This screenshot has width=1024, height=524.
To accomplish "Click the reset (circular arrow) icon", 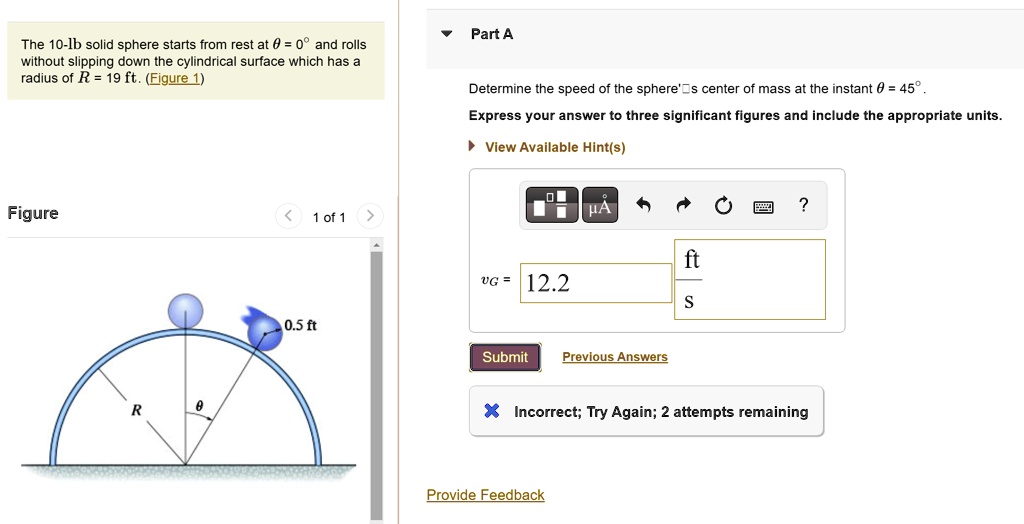I will click(722, 206).
